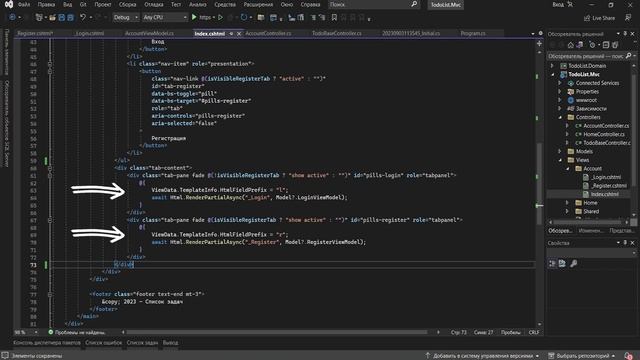640x360 pixels.
Task: Collapse the Controllers folder
Action: (560, 117)
